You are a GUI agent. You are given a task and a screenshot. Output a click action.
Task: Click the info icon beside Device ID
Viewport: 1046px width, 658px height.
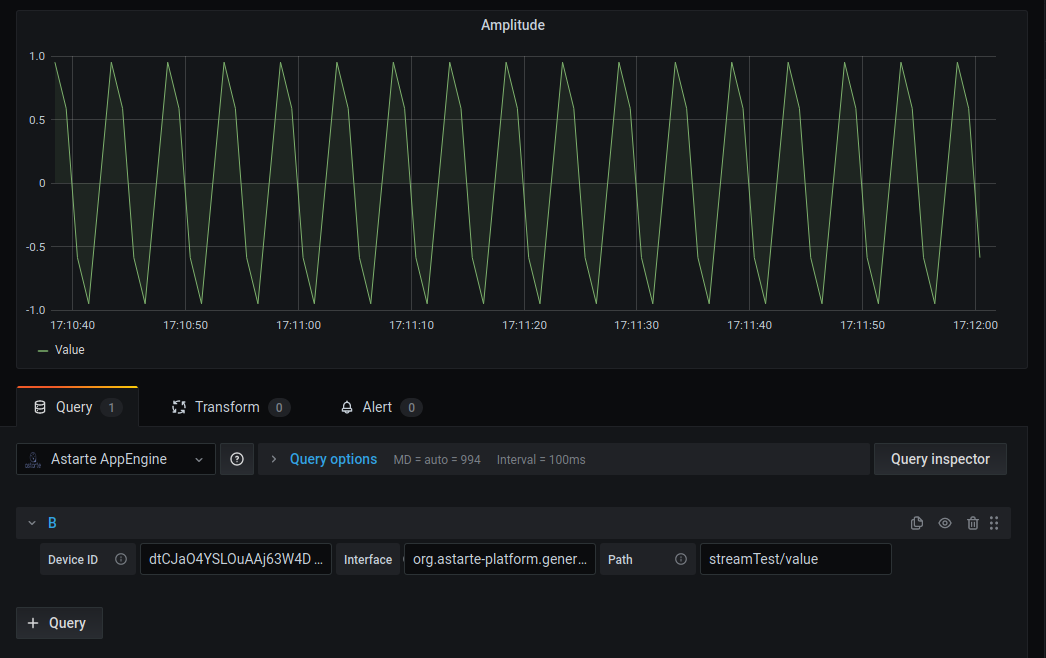point(121,560)
